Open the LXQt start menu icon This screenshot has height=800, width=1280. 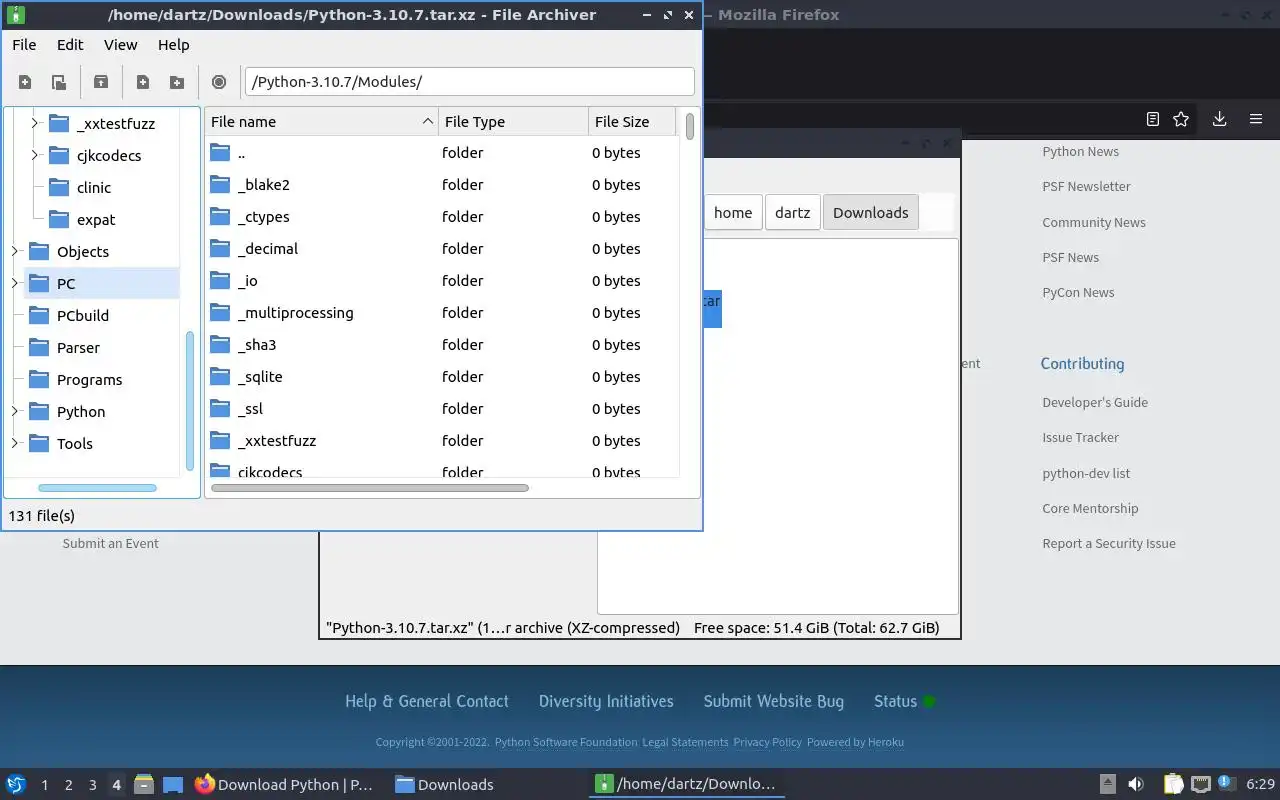(x=16, y=784)
